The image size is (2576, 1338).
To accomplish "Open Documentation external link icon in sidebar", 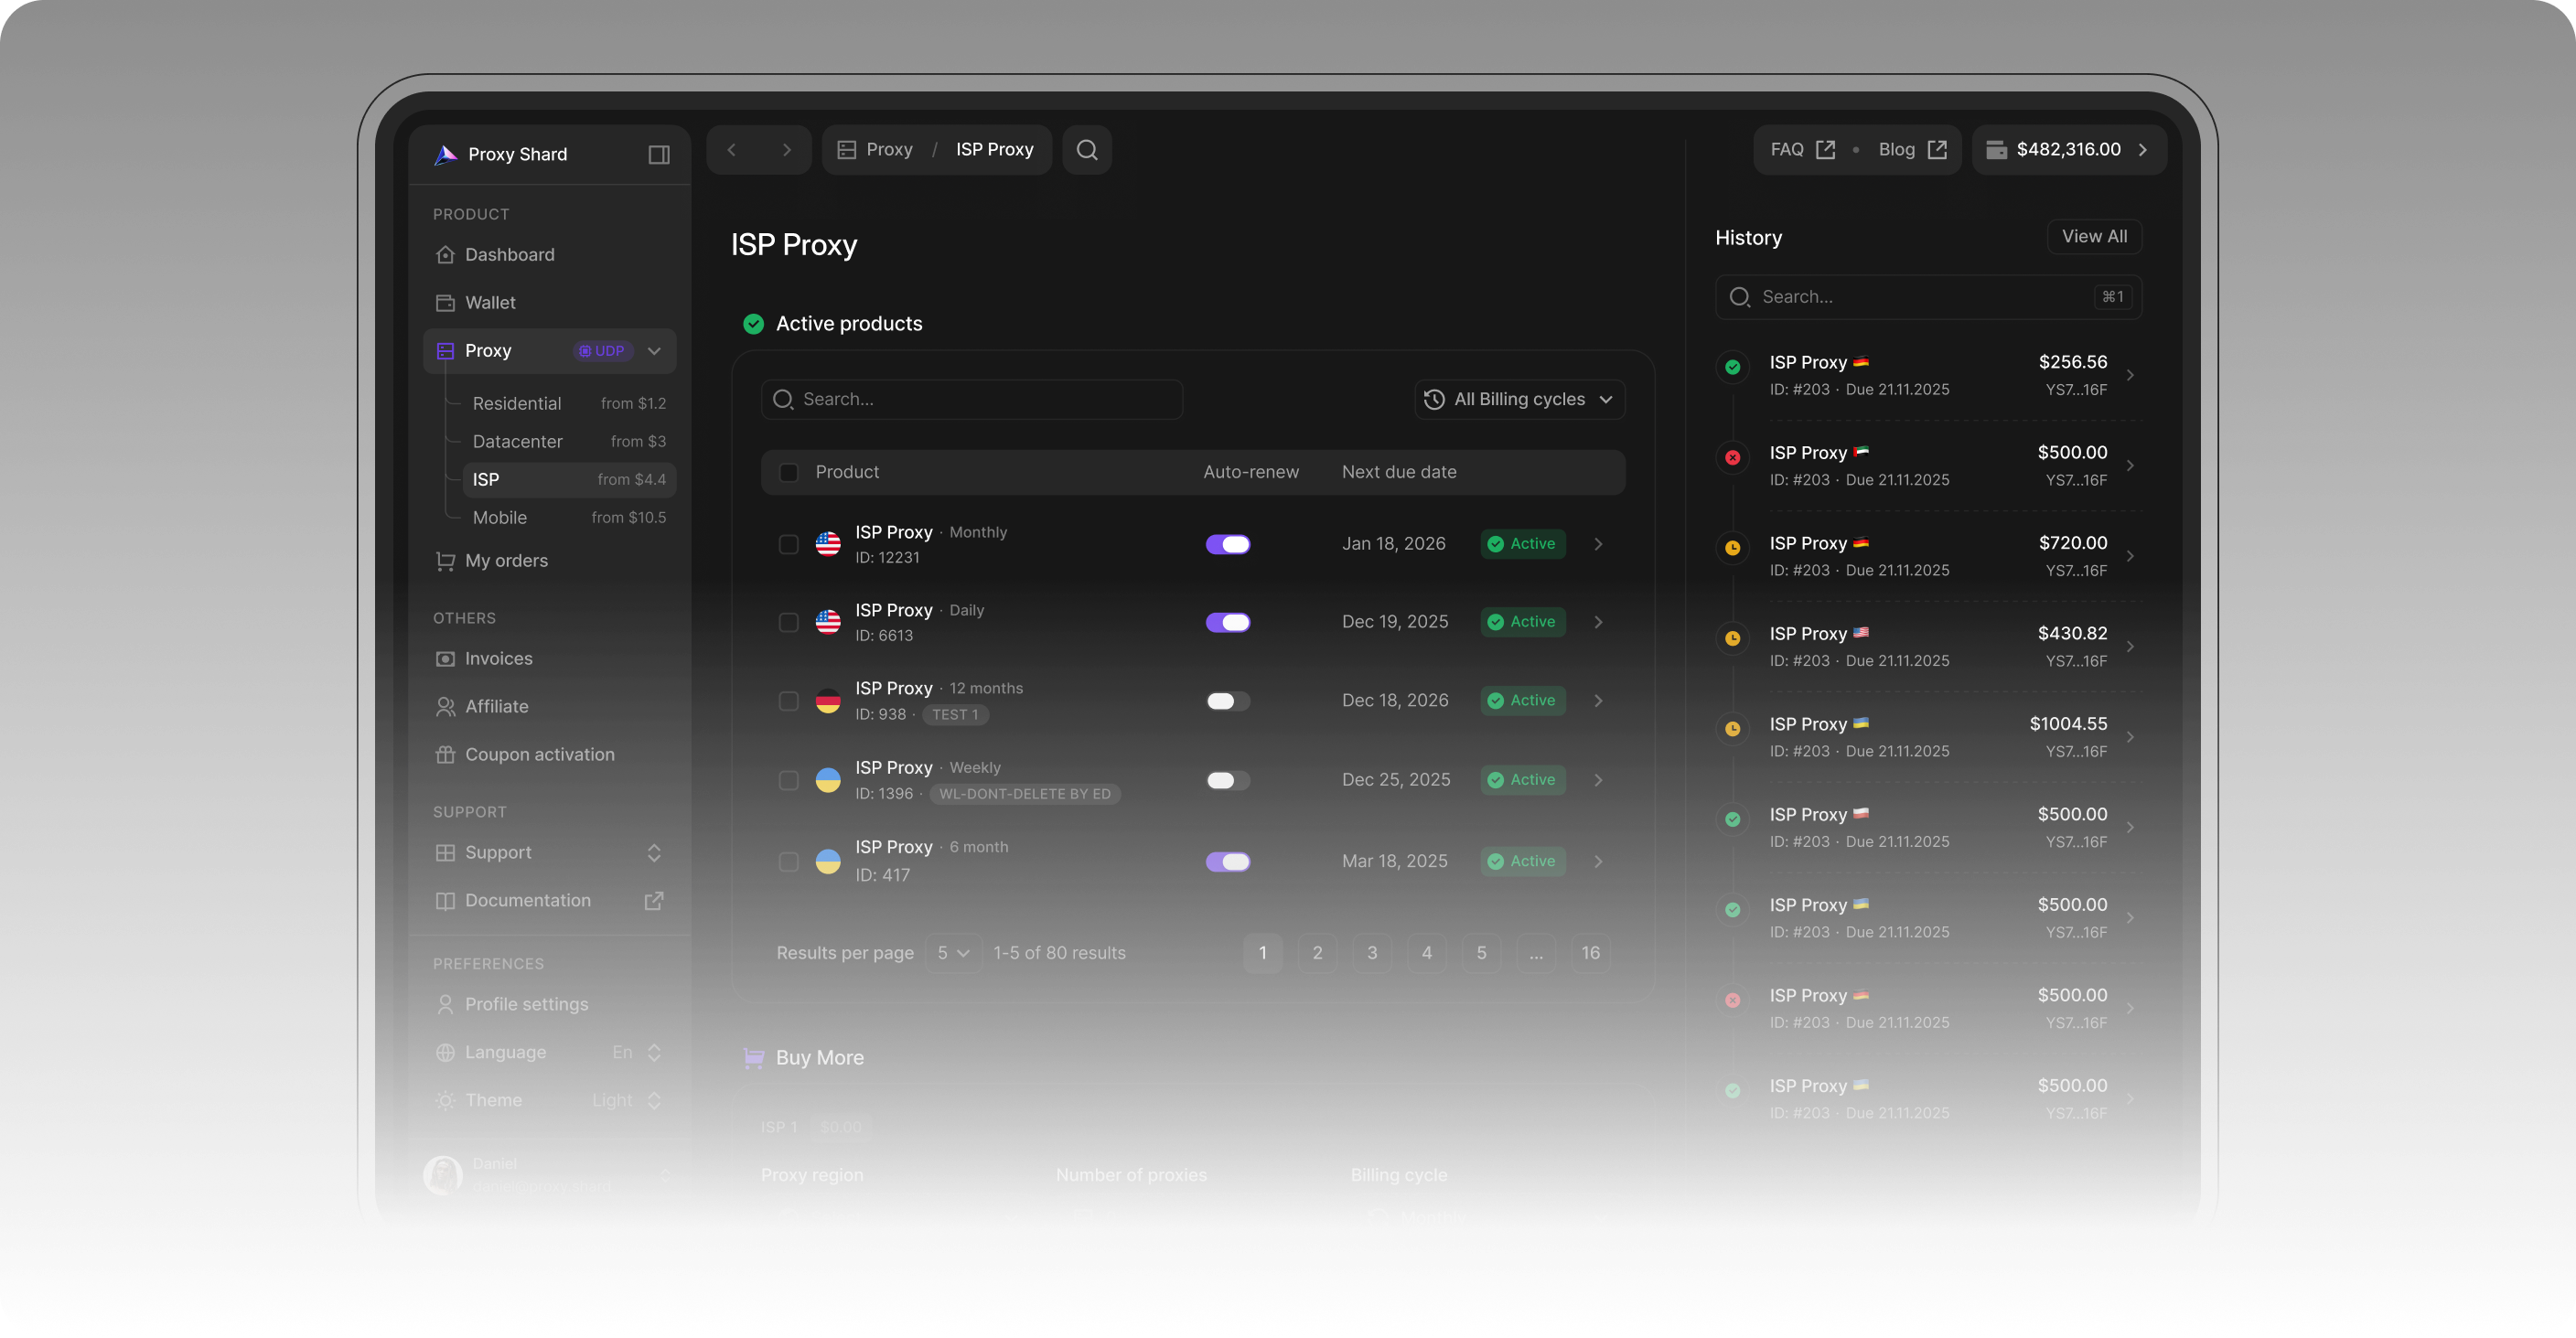I will (x=653, y=900).
